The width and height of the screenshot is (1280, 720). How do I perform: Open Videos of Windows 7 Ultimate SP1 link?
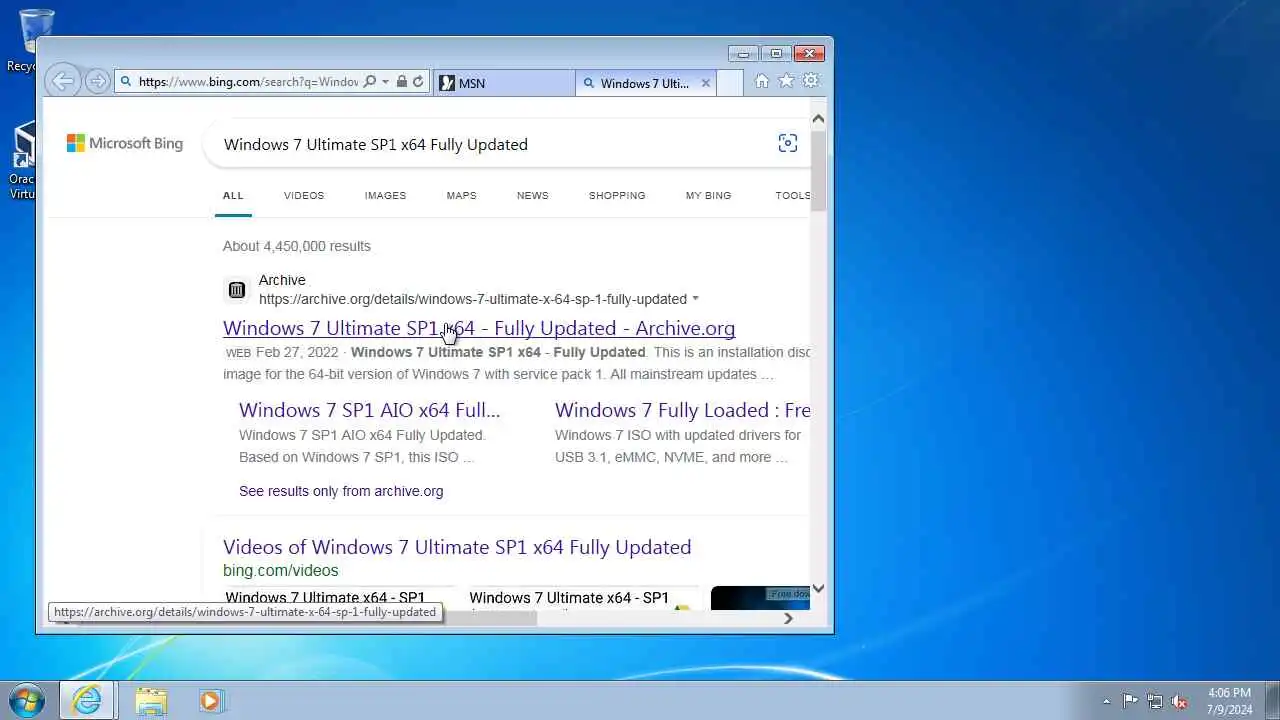tap(457, 547)
